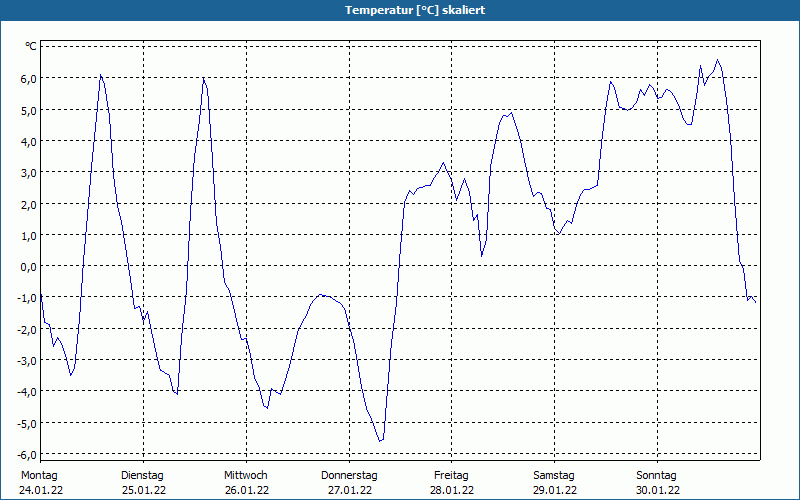Click the 6,0 y-axis label
Image resolution: width=800 pixels, height=500 pixels.
[x=29, y=79]
